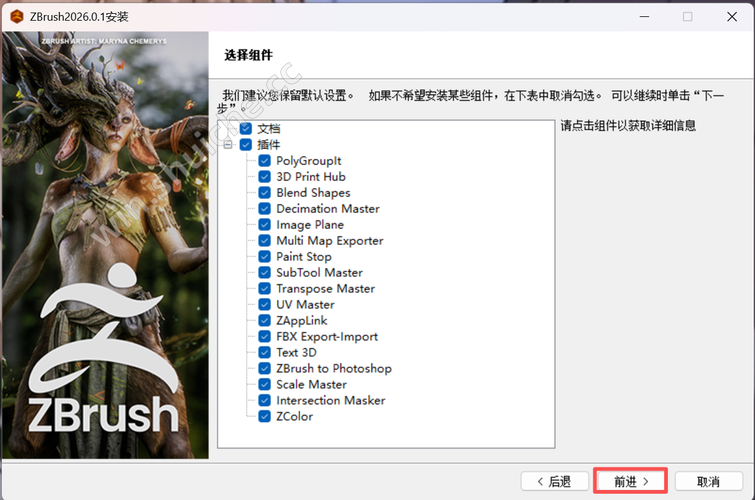Toggle the UV Master checkbox
Viewport: 755px width, 500px height.
click(x=264, y=304)
